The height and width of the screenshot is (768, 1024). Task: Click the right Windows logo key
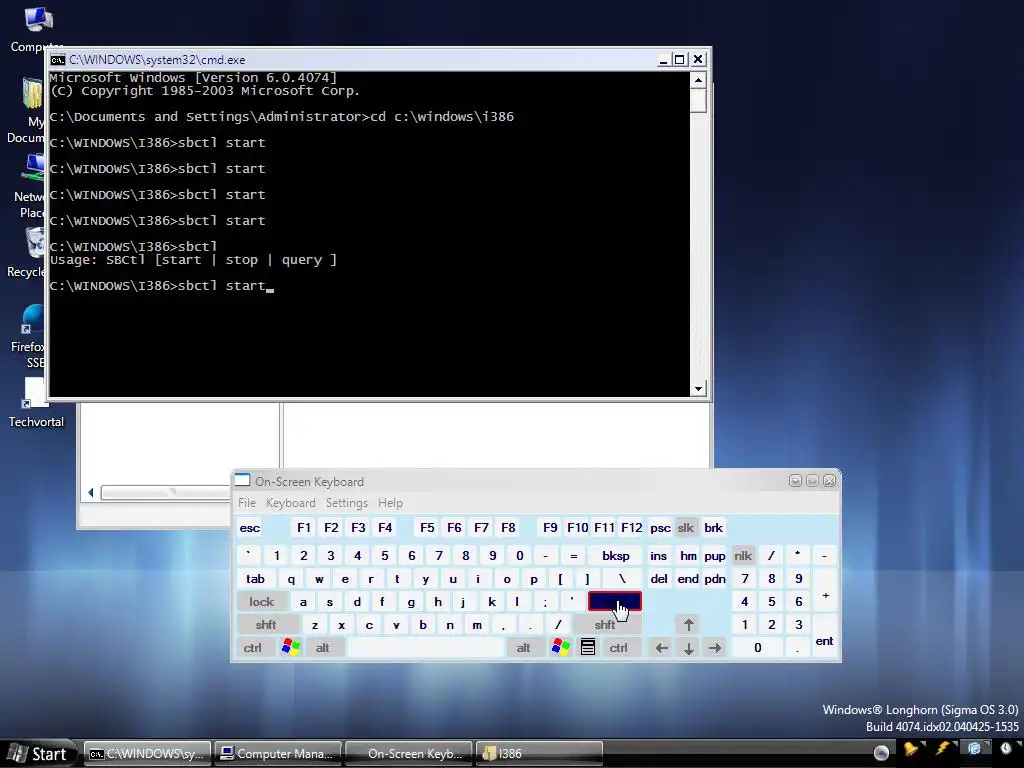[x=561, y=648]
